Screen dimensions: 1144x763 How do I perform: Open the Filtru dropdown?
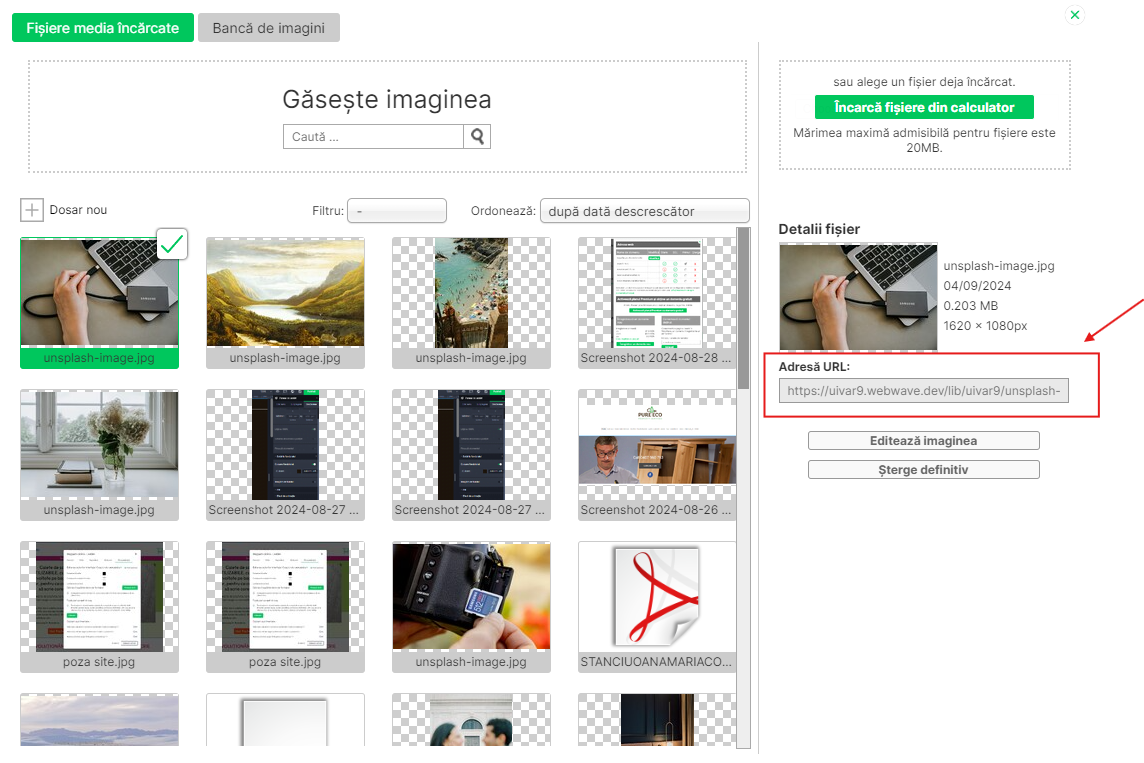(x=396, y=211)
